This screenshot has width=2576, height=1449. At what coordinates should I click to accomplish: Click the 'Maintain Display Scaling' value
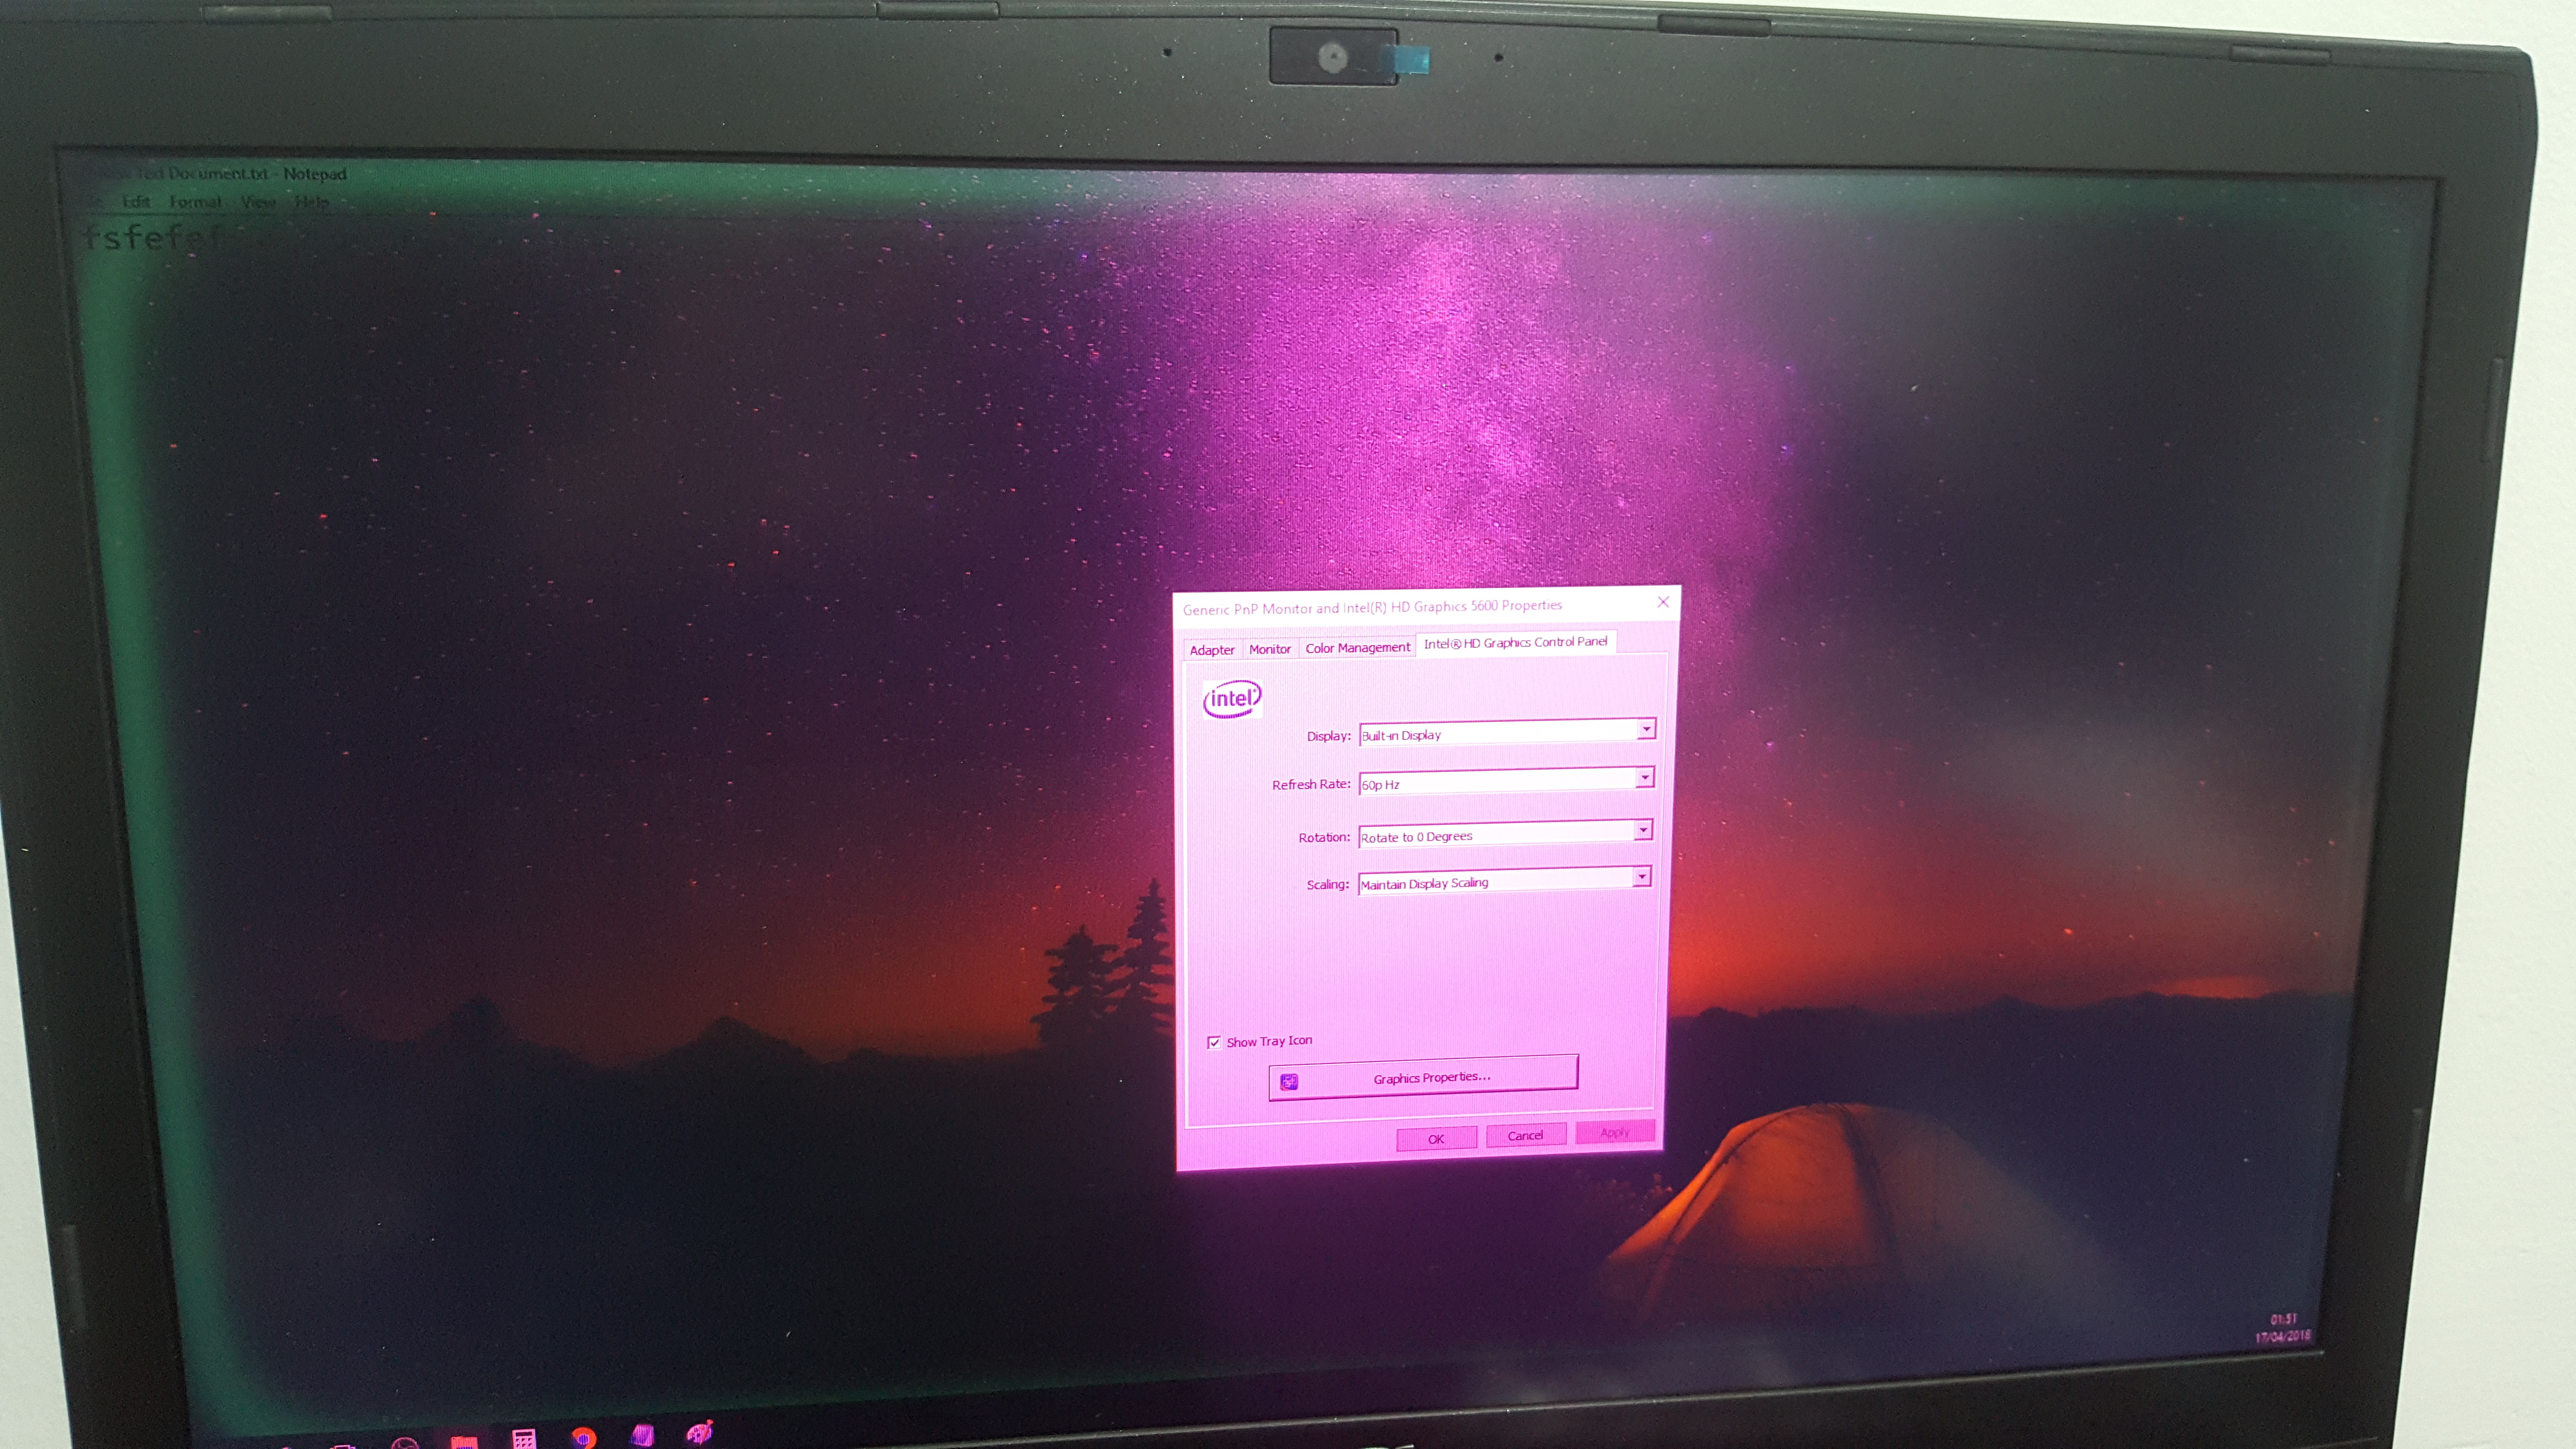[1424, 883]
